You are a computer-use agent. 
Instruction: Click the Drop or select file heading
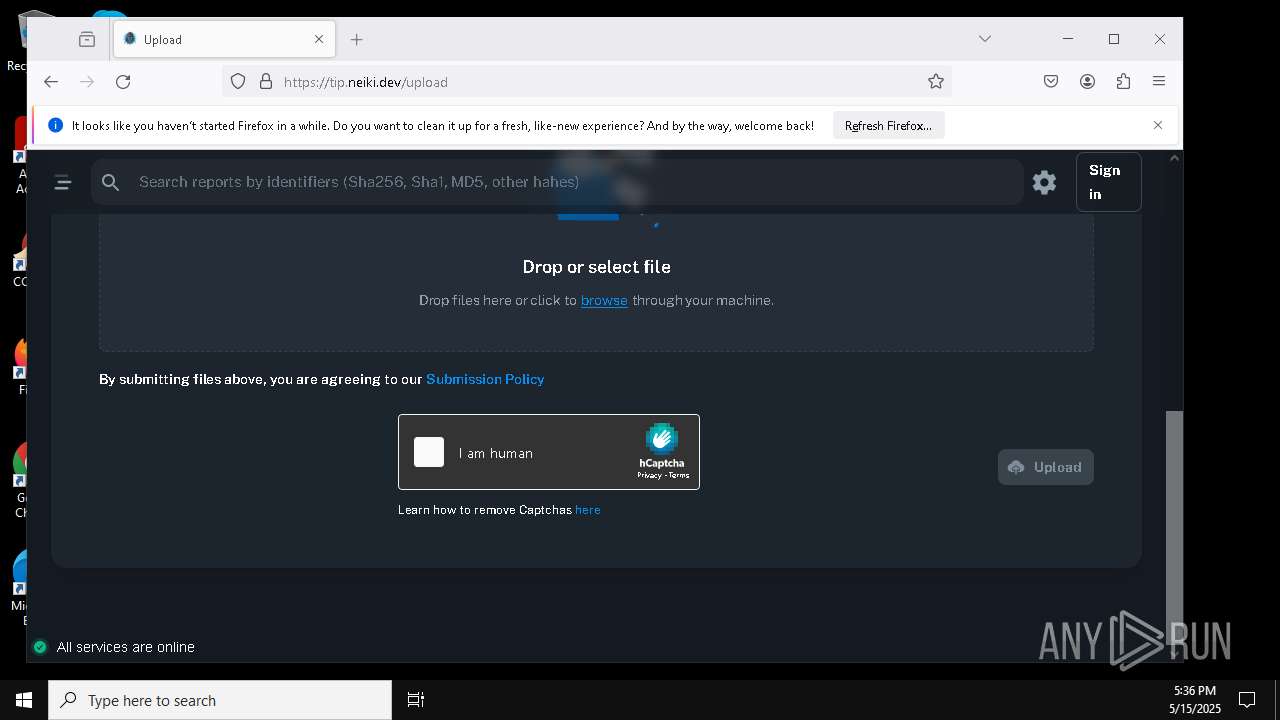pos(596,267)
